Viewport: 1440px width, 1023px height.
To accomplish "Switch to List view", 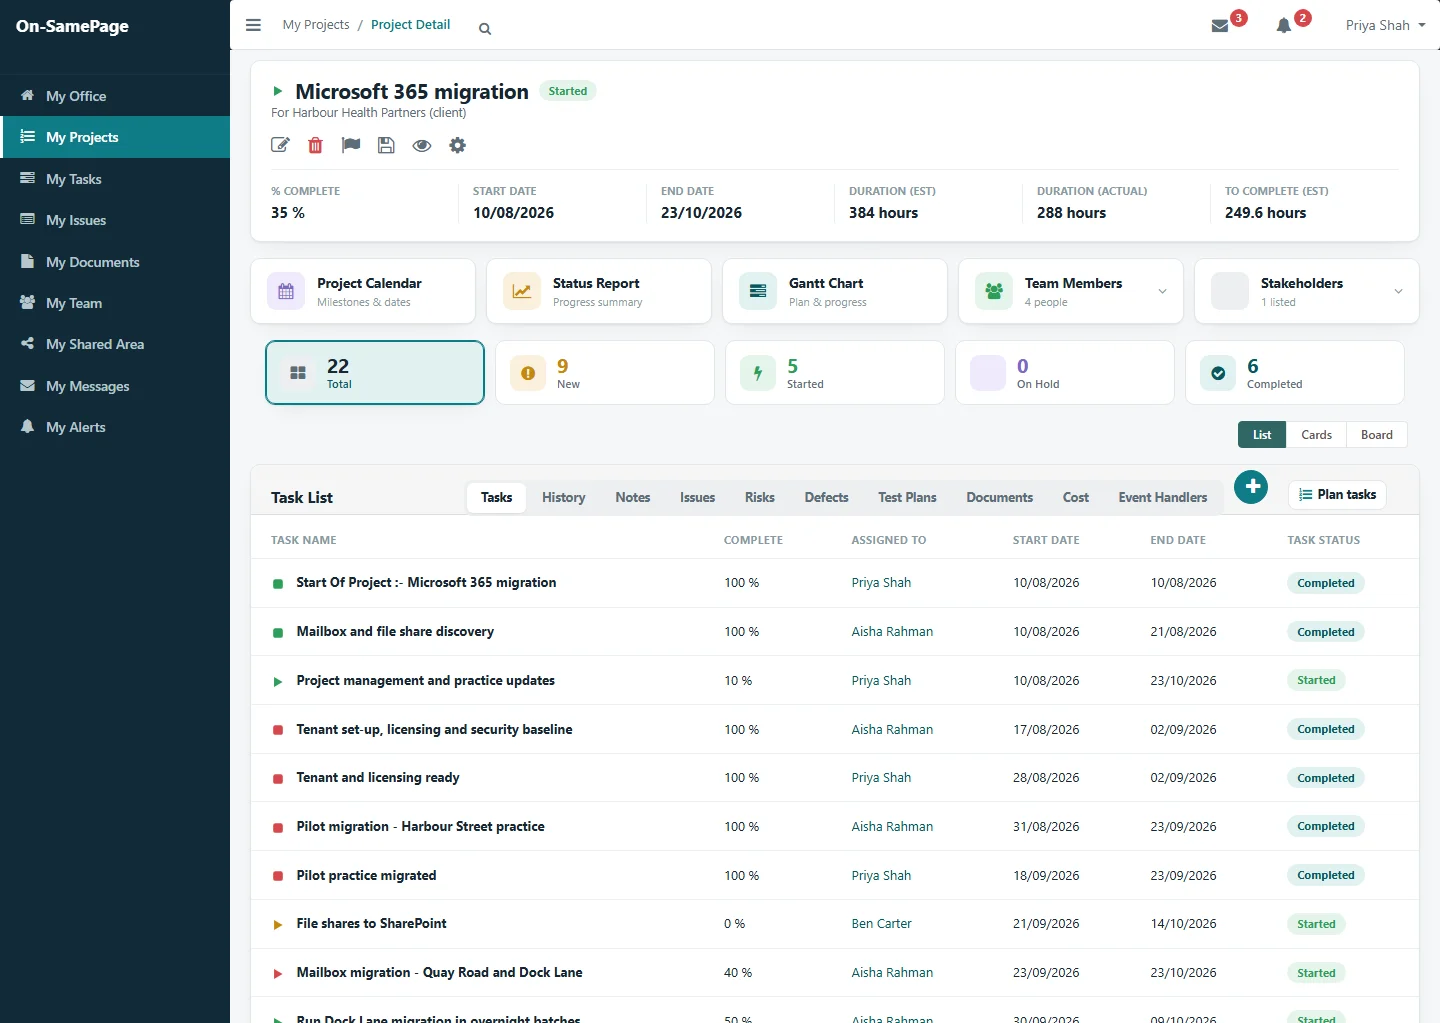I will click(x=1262, y=435).
